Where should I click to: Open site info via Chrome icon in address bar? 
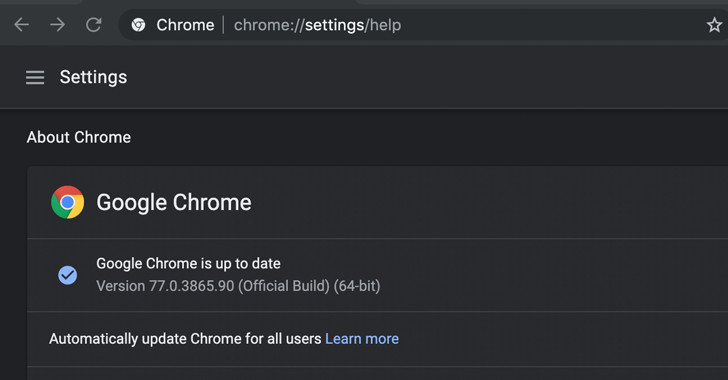(138, 25)
